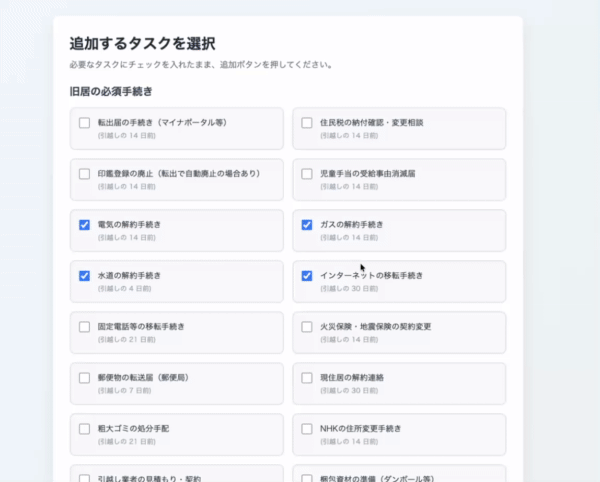Check the 火災保険・地震保険の契約変更 checkbox
Image resolution: width=600 pixels, height=482 pixels.
[x=307, y=327]
